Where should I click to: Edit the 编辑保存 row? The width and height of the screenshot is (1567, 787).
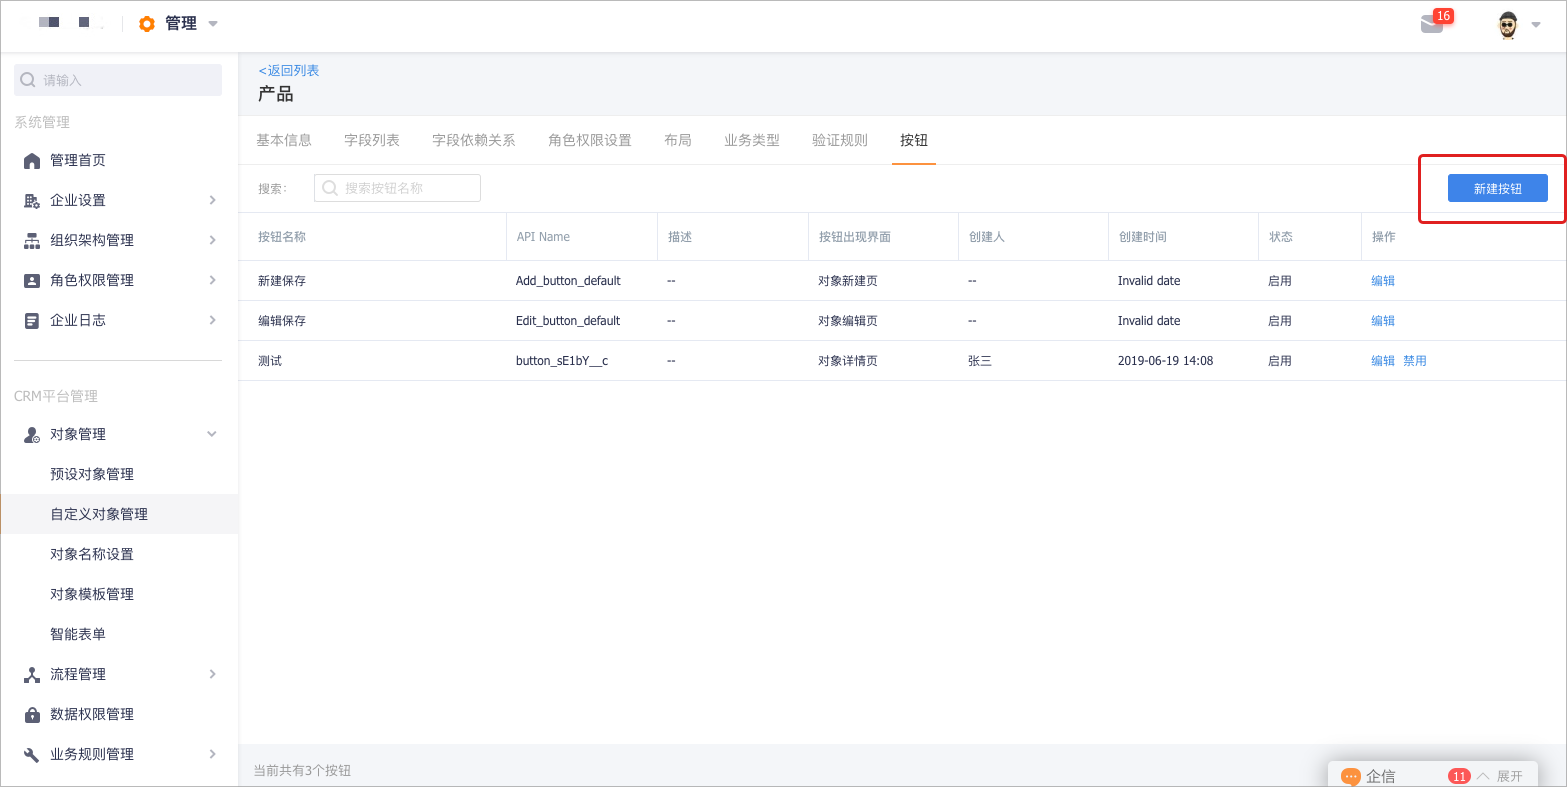click(x=1383, y=321)
